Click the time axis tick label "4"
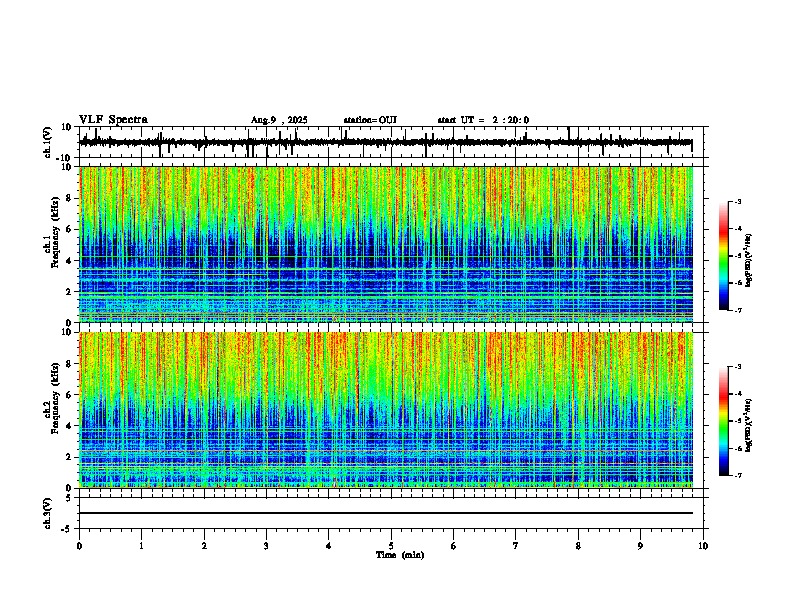This screenshot has width=792, height=612. [x=329, y=546]
